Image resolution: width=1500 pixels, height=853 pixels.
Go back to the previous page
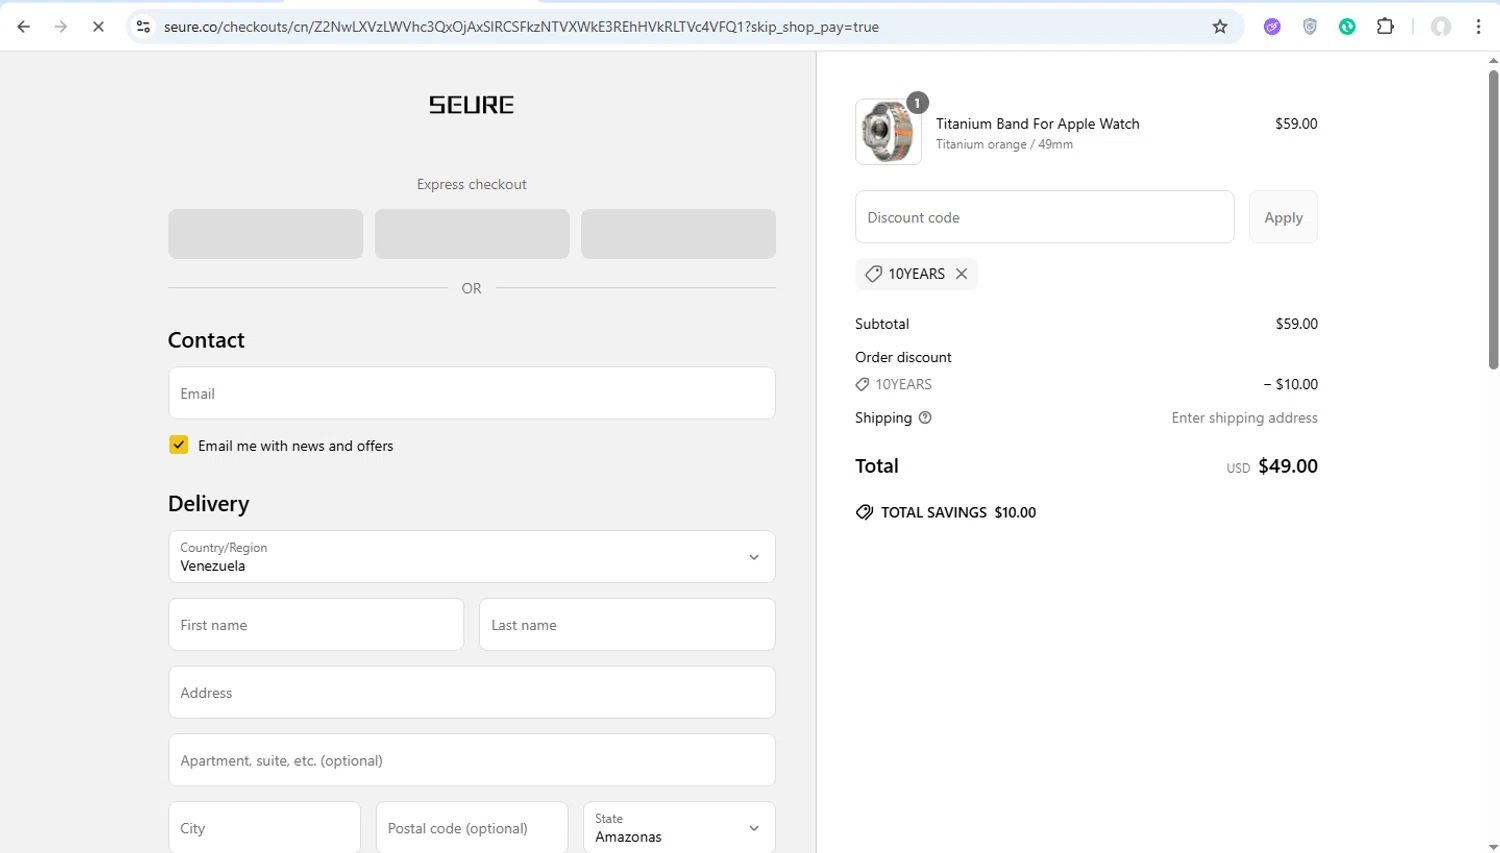click(x=24, y=27)
